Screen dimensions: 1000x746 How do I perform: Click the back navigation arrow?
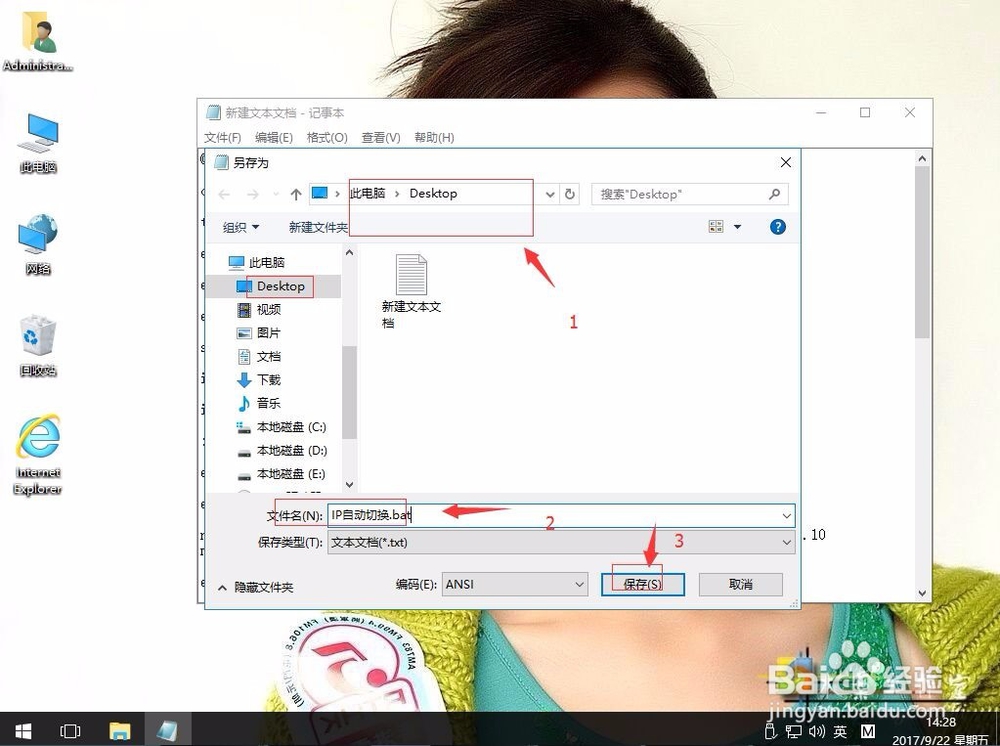pos(222,194)
